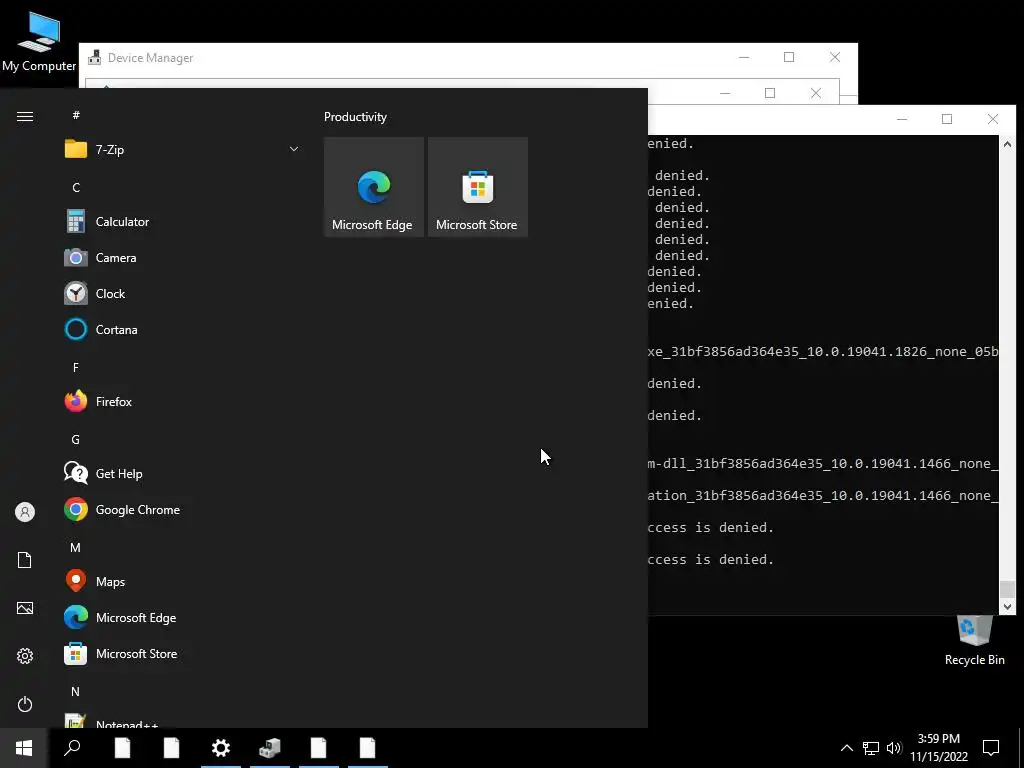Click the M letter group header

coord(76,547)
